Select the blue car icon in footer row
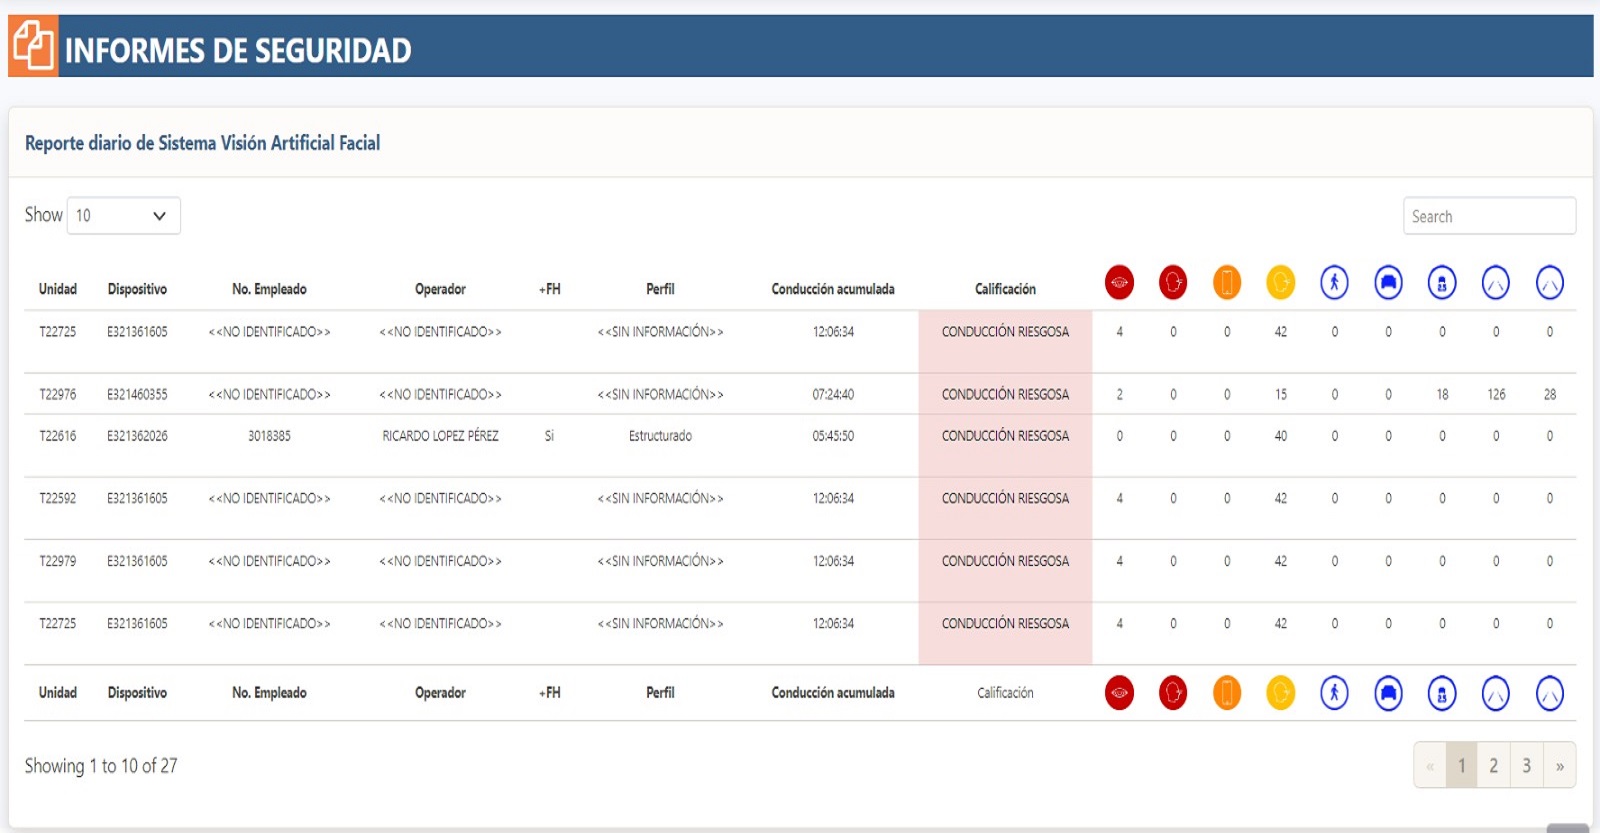Image resolution: width=1600 pixels, height=833 pixels. pos(1388,693)
